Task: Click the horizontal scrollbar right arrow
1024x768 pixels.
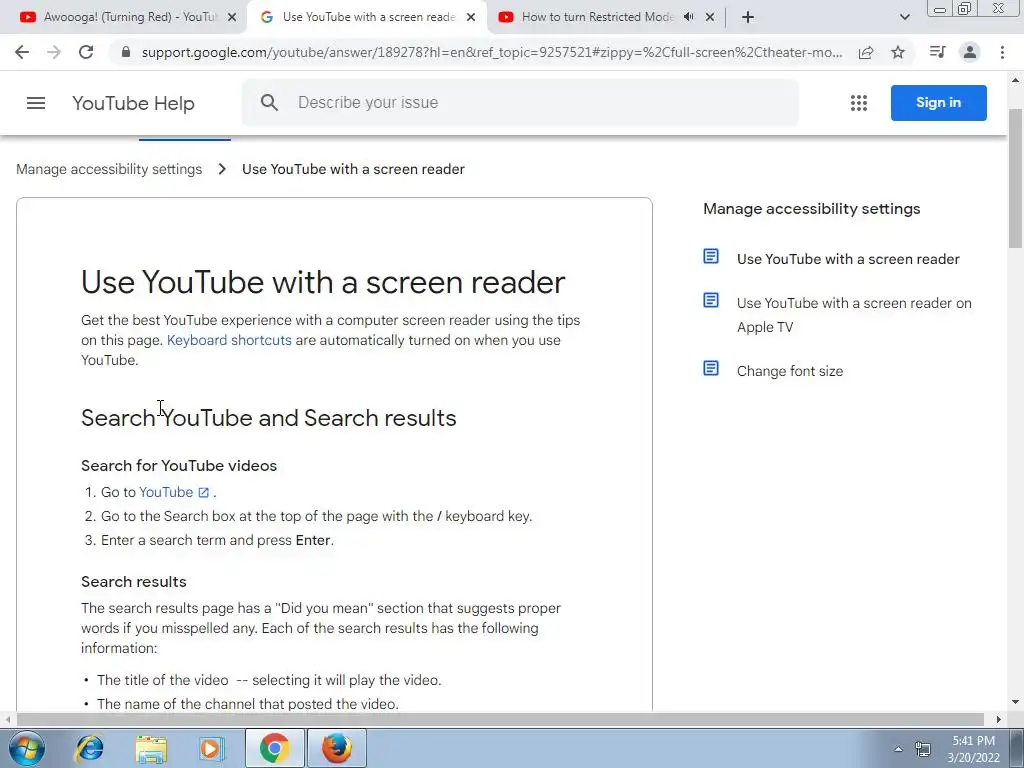Action: point(999,719)
